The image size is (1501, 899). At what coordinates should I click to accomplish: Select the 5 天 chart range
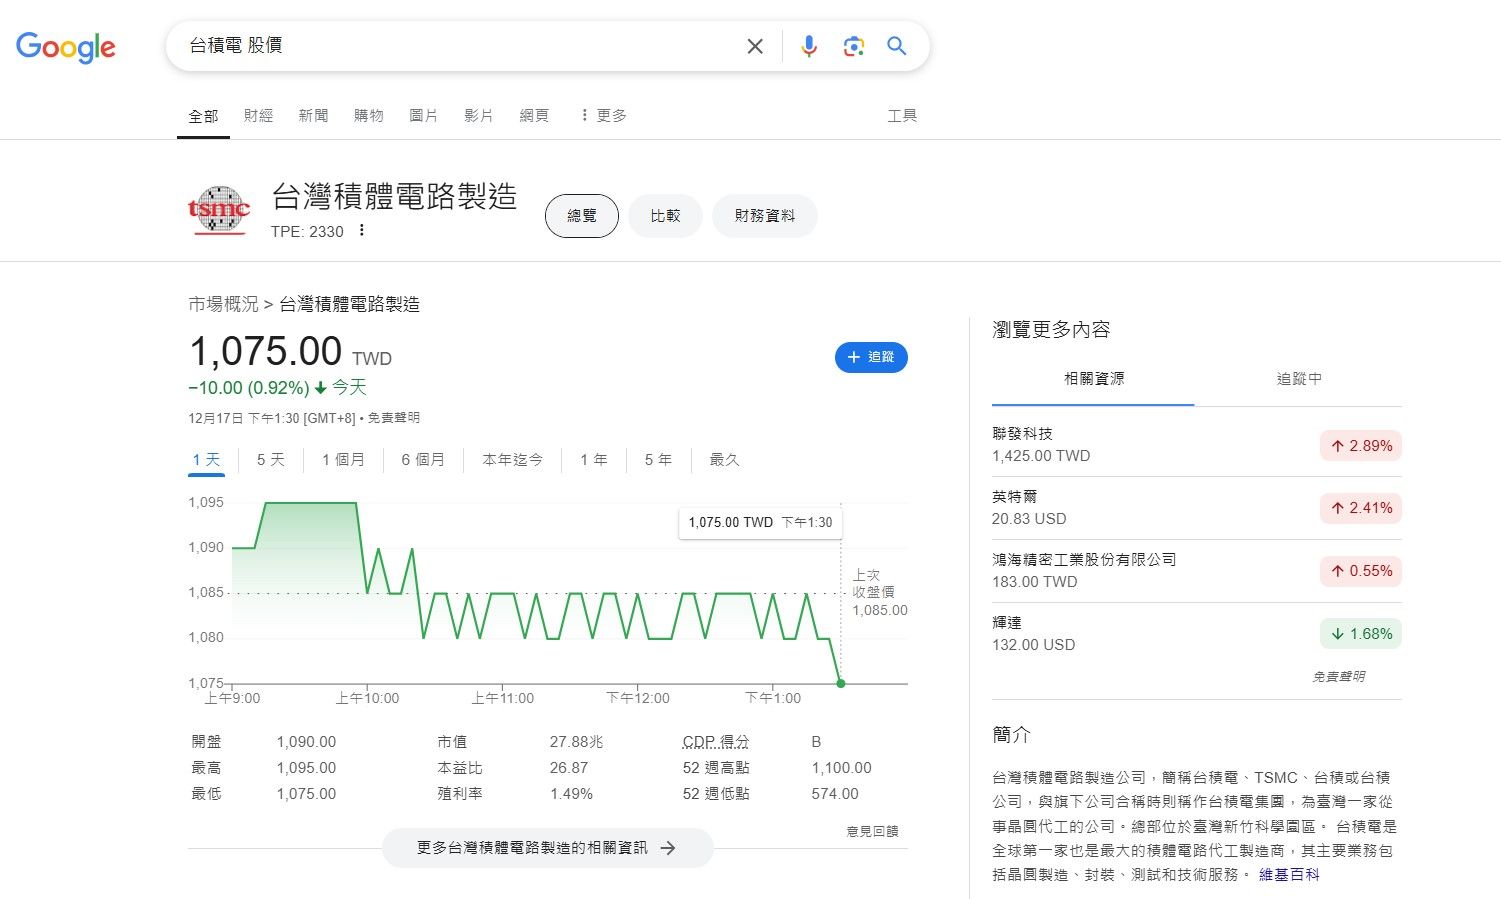pos(271,460)
